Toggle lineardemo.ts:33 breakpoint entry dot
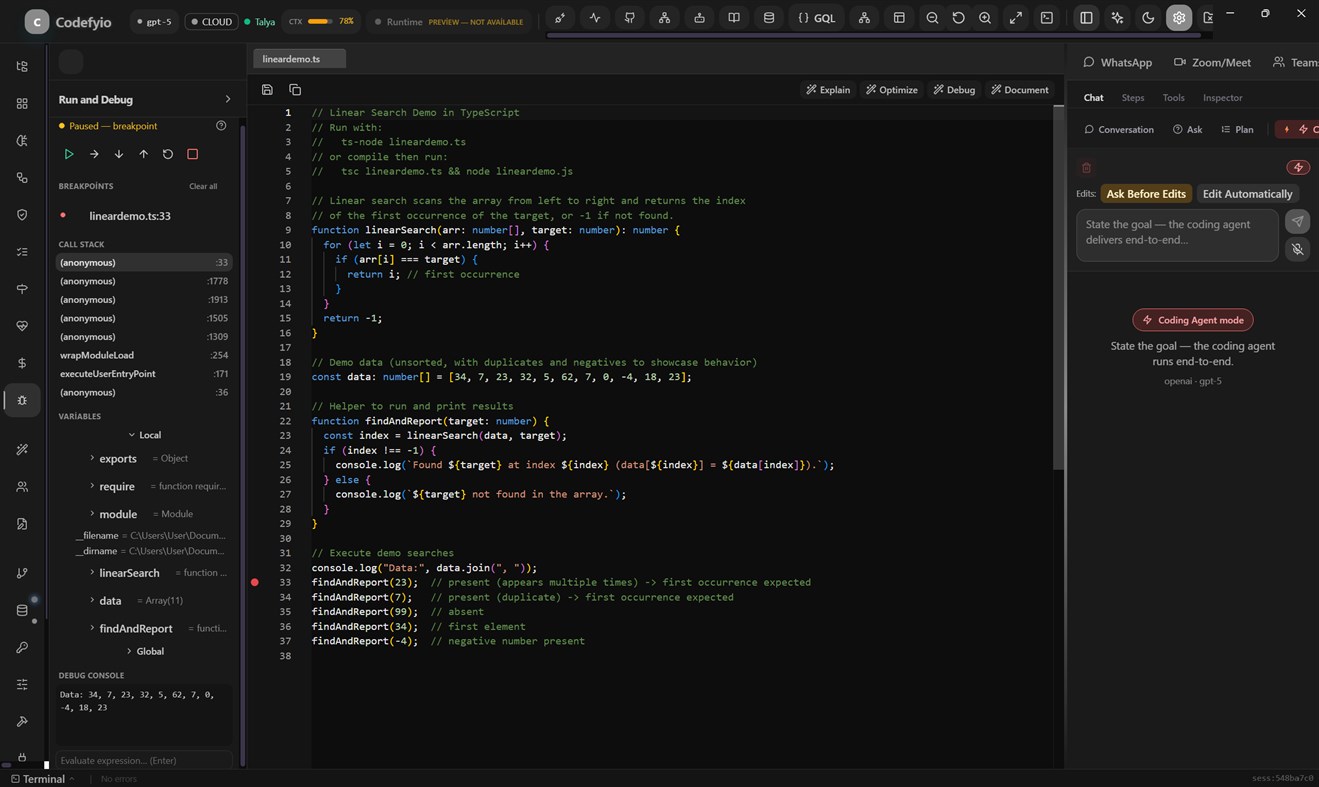This screenshot has height=787, width=1319. click(63, 215)
